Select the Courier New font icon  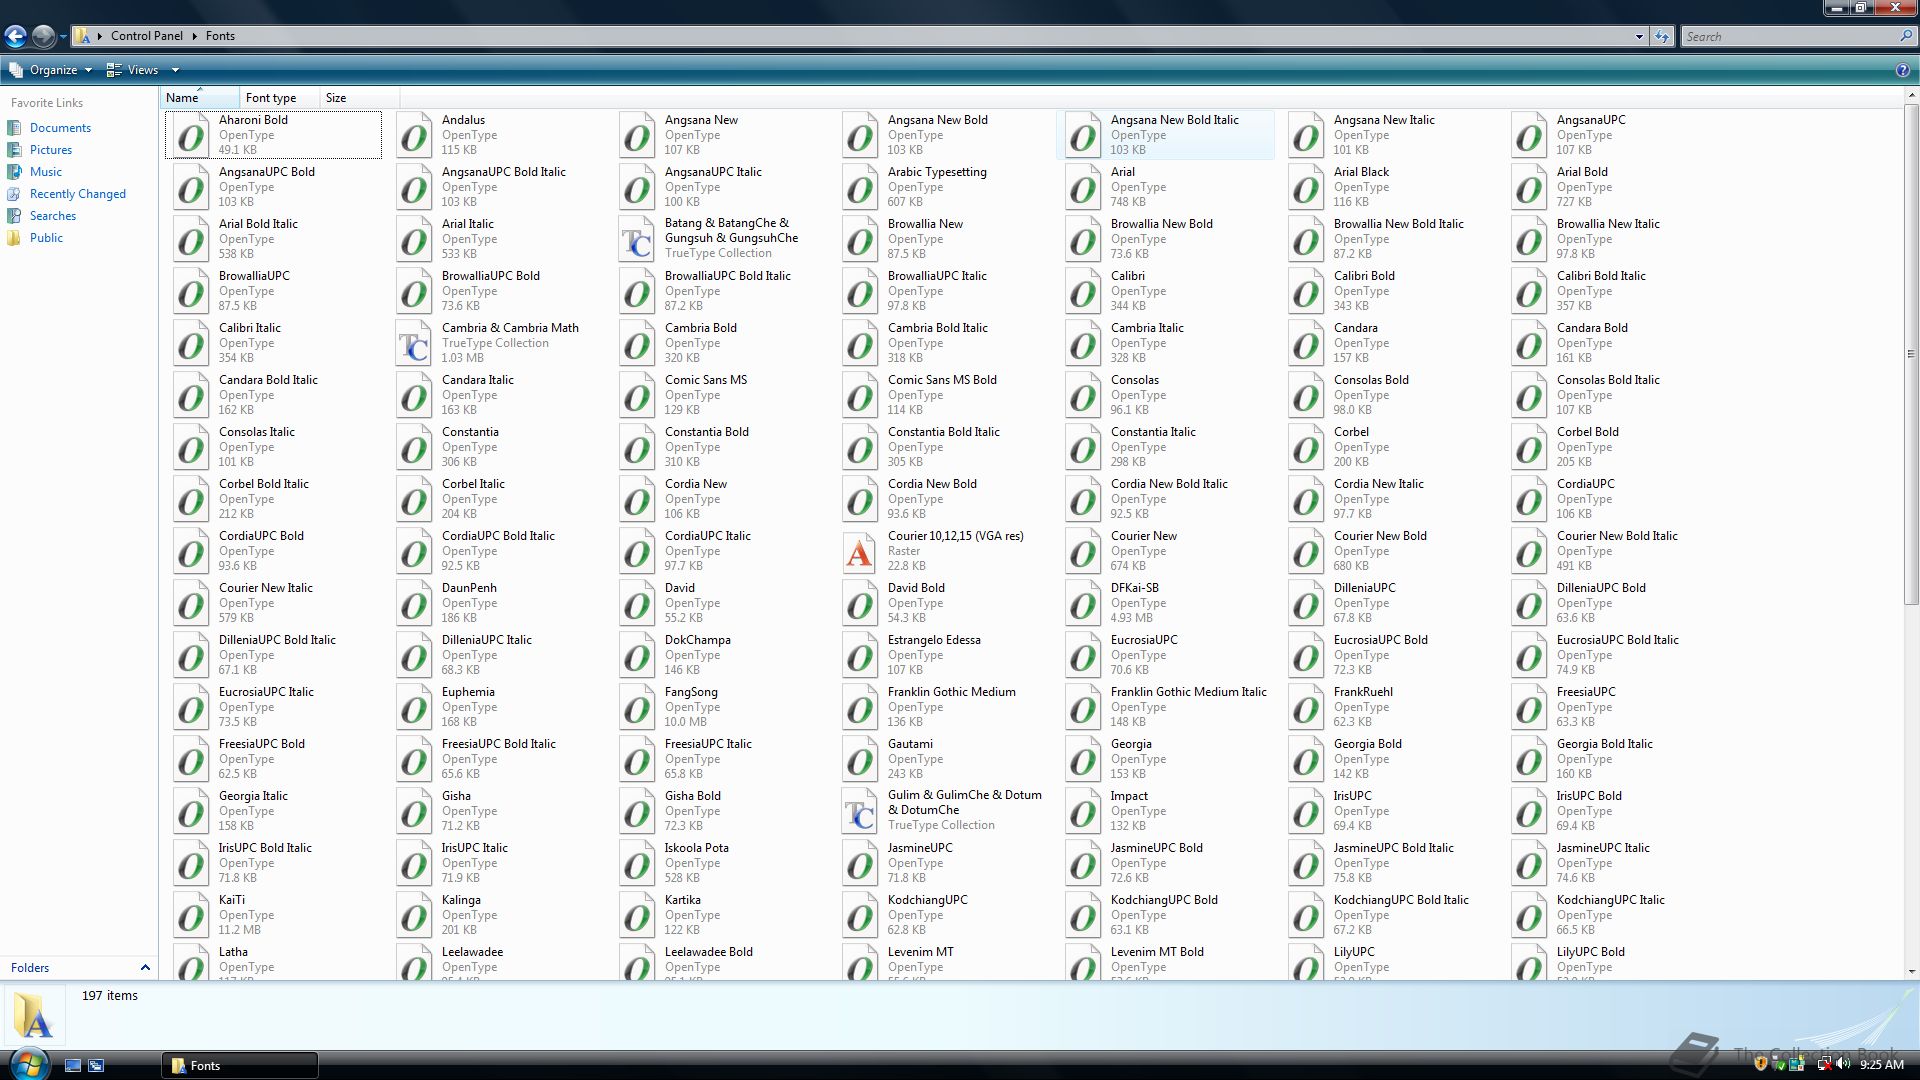click(x=1083, y=551)
